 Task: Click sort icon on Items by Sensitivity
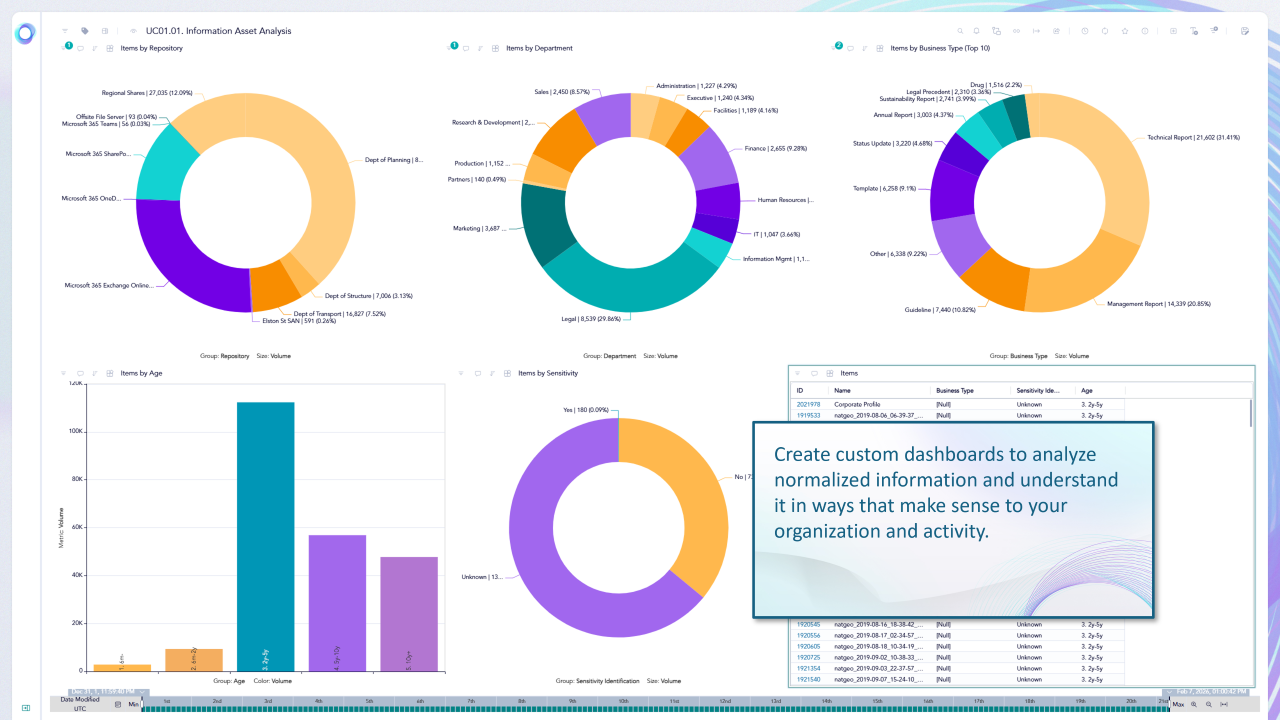coord(492,373)
